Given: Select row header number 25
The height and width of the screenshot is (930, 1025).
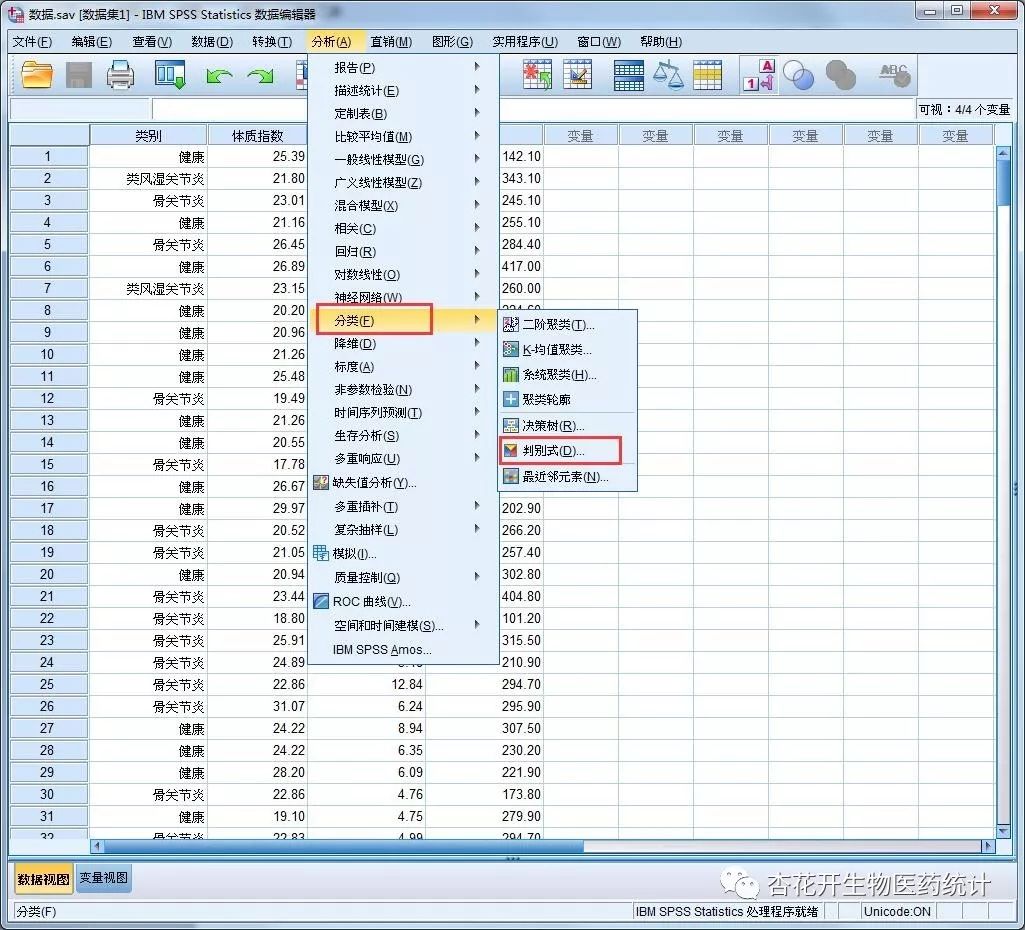Looking at the screenshot, I should click(48, 684).
